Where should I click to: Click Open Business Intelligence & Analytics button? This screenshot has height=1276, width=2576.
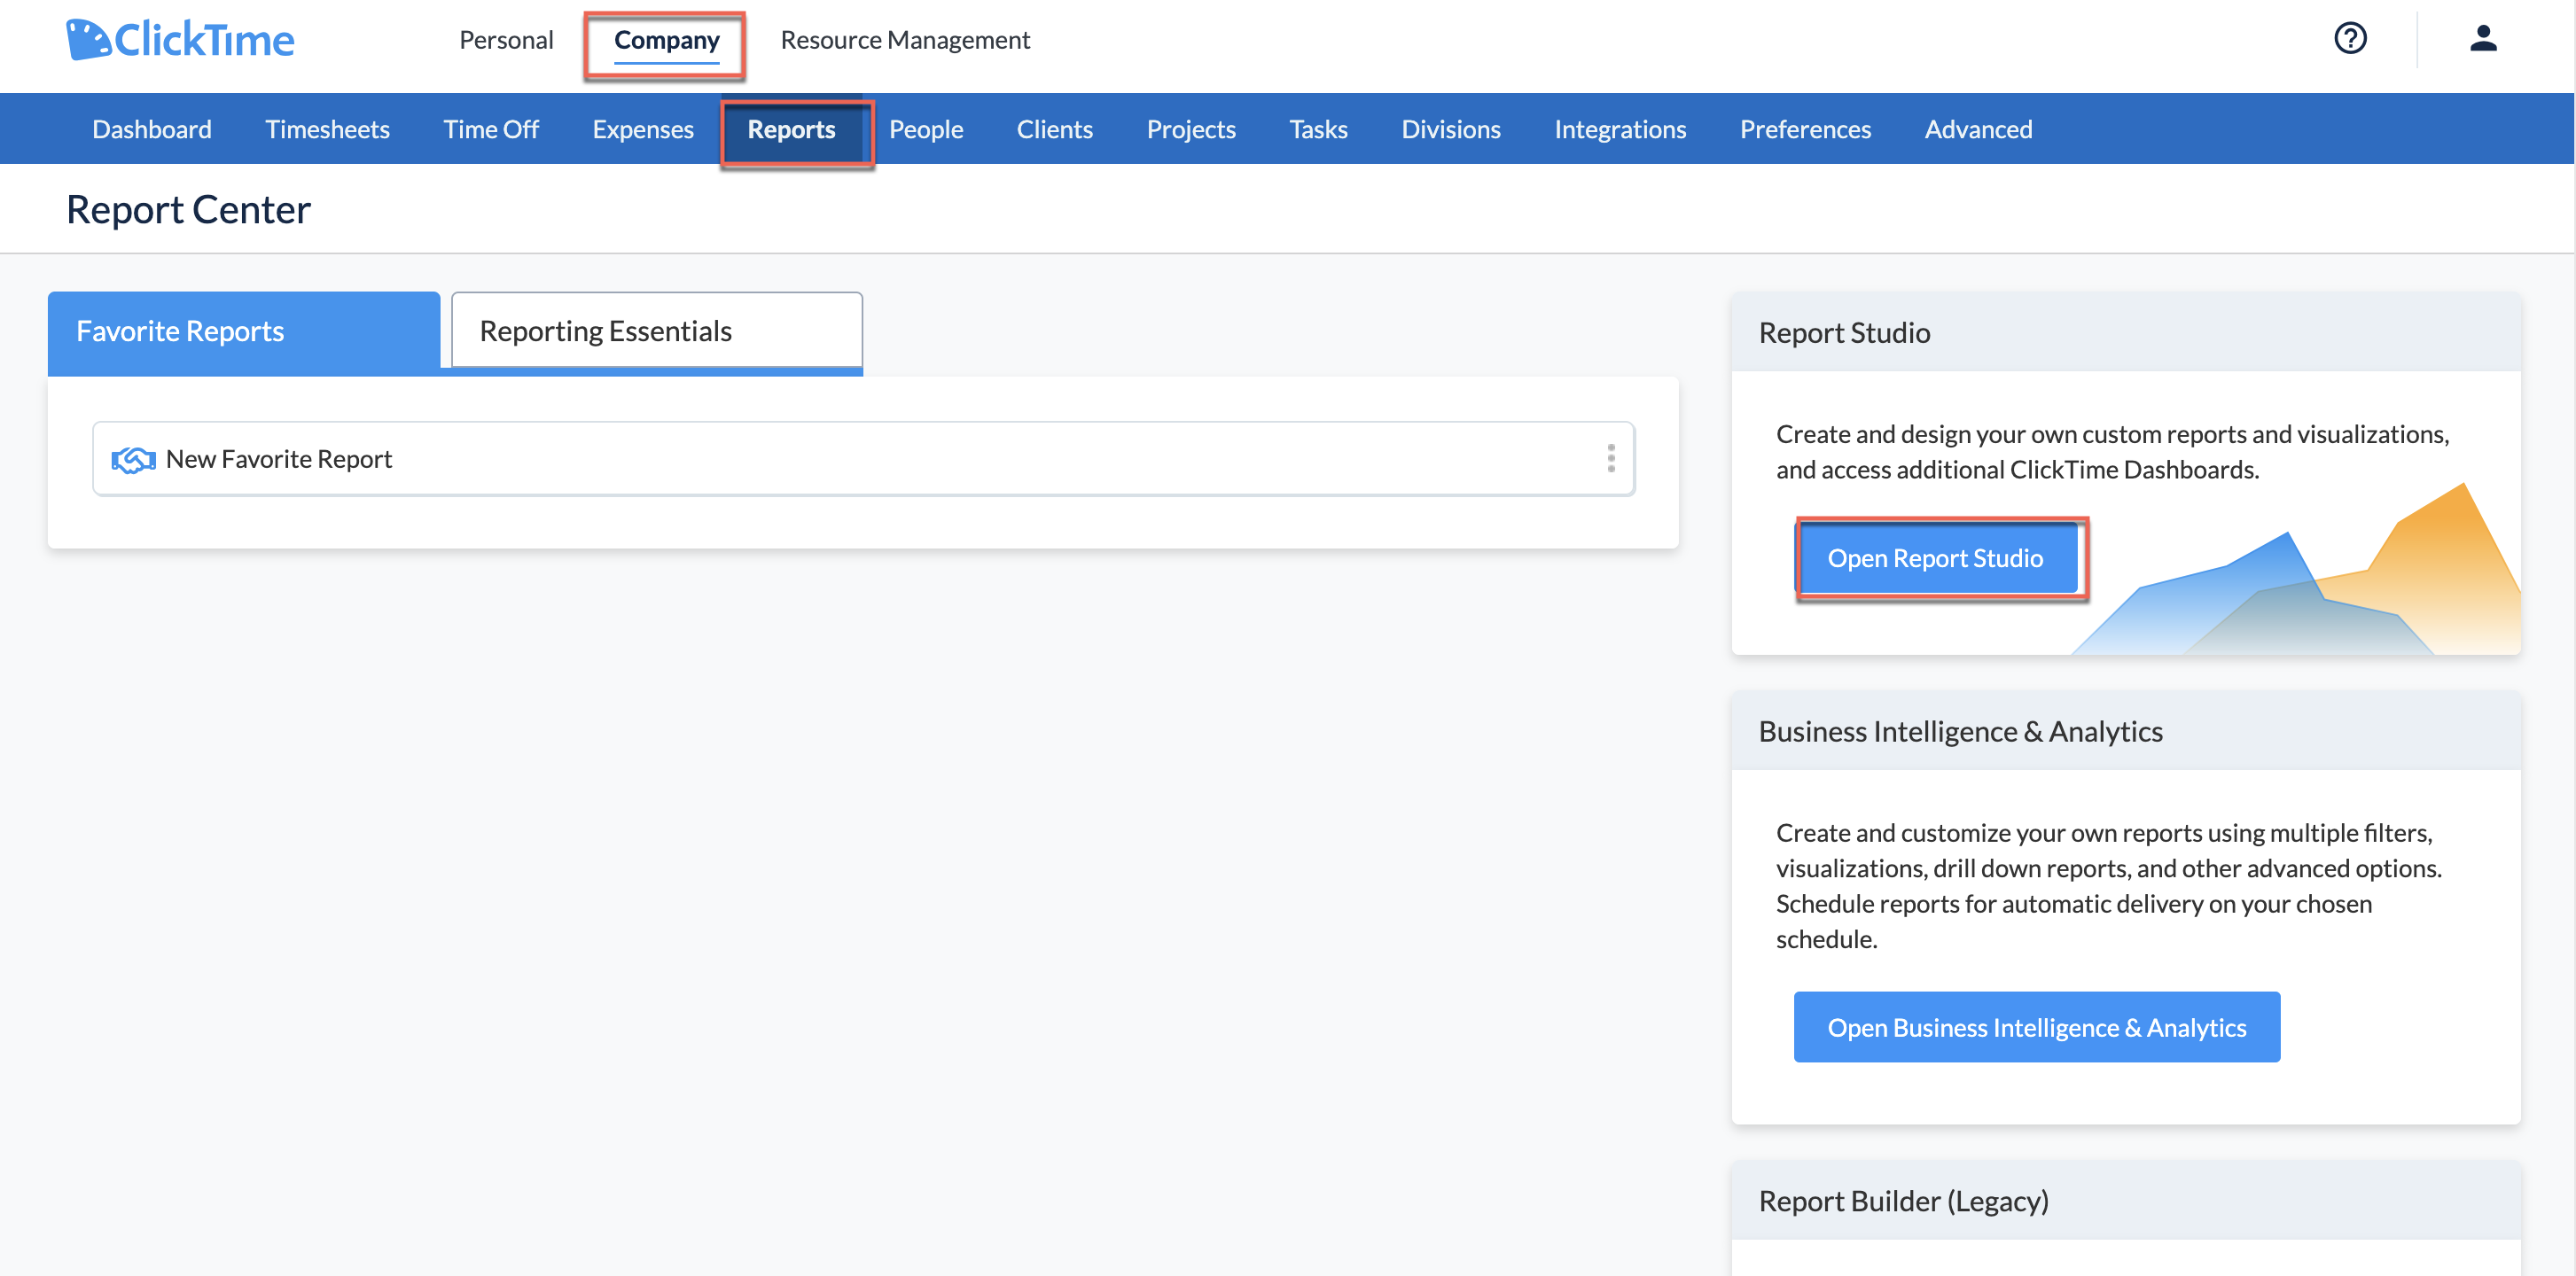(x=2037, y=1027)
